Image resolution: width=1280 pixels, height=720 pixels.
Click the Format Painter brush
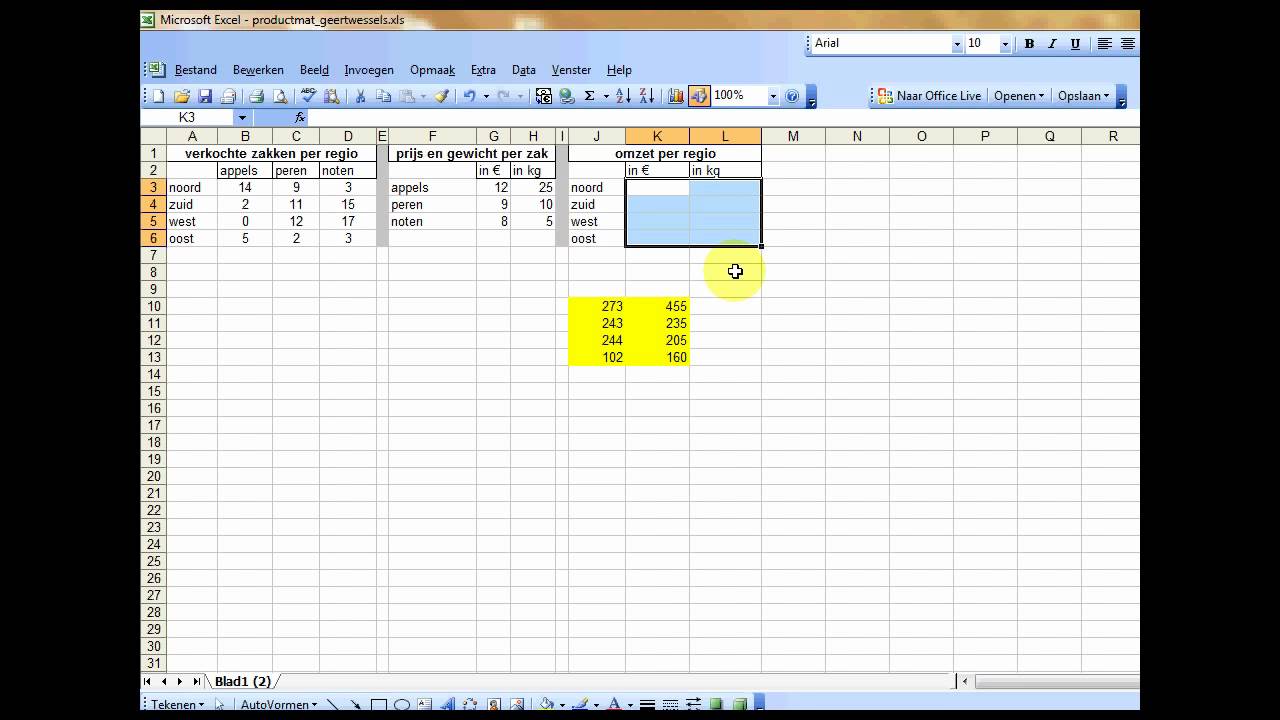(x=441, y=96)
